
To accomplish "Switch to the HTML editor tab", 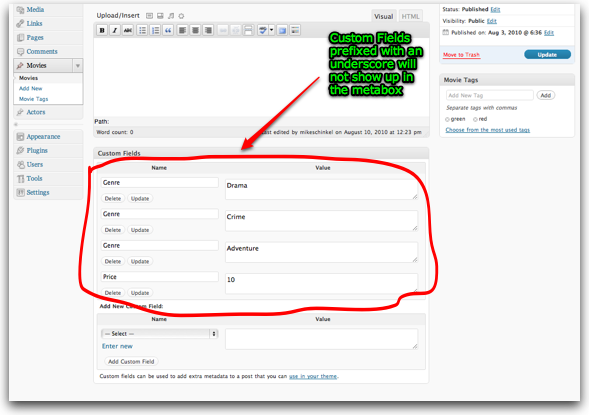I will (x=410, y=17).
